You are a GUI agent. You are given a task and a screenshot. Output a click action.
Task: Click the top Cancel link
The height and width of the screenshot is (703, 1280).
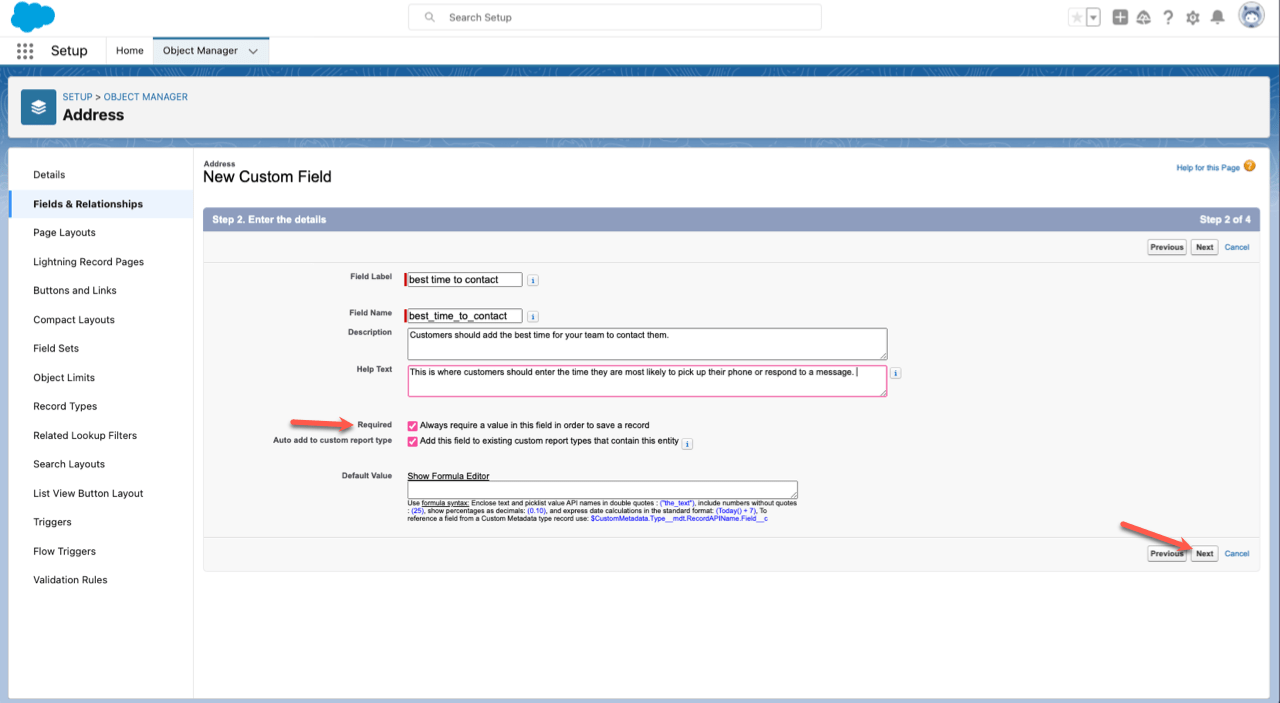click(x=1237, y=247)
